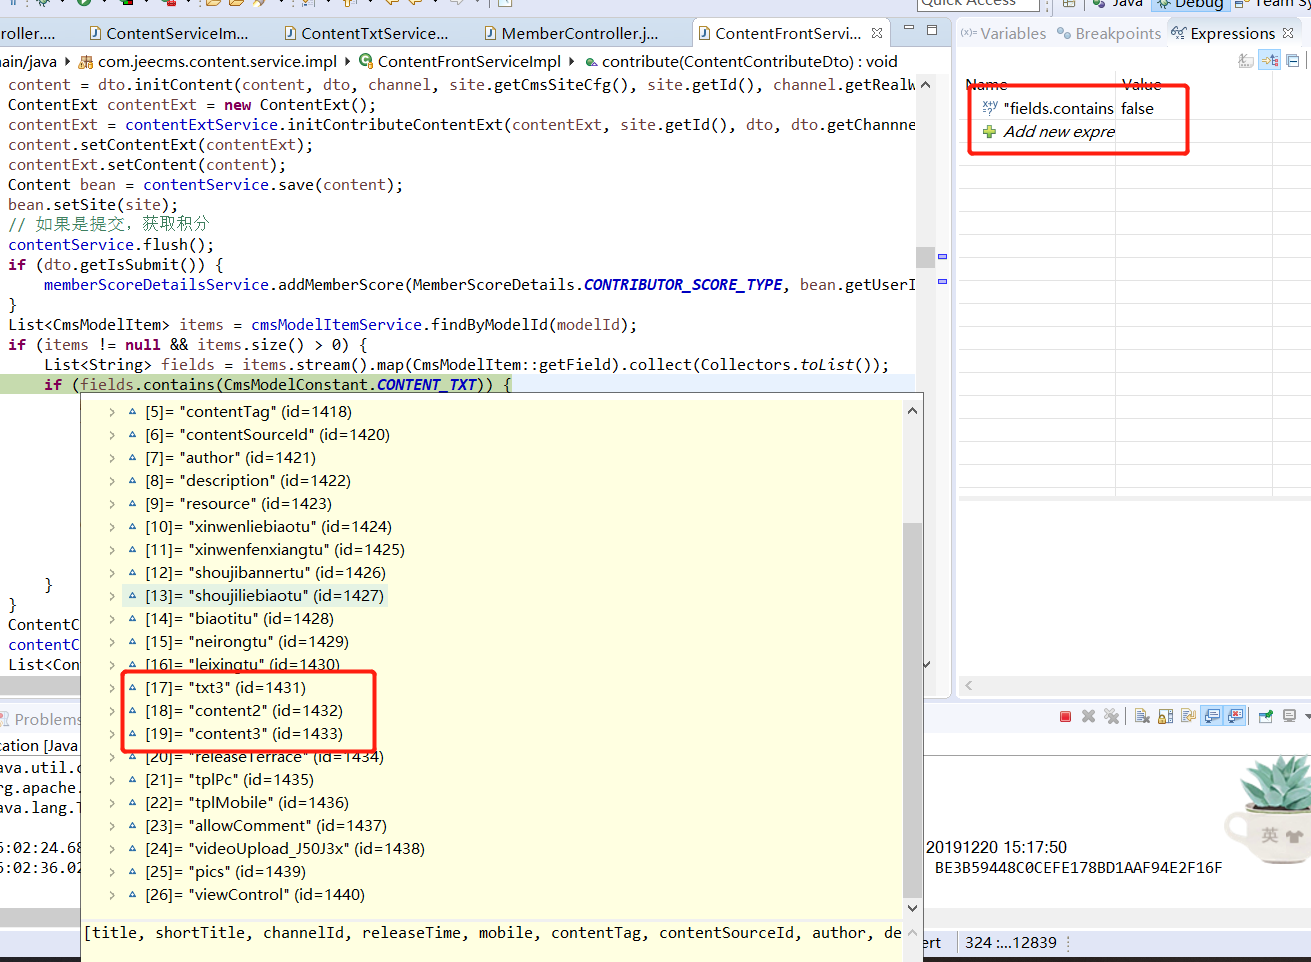Select the "fields.contains" expression row
Viewport: 1311px width, 962px height.
coord(1060,108)
